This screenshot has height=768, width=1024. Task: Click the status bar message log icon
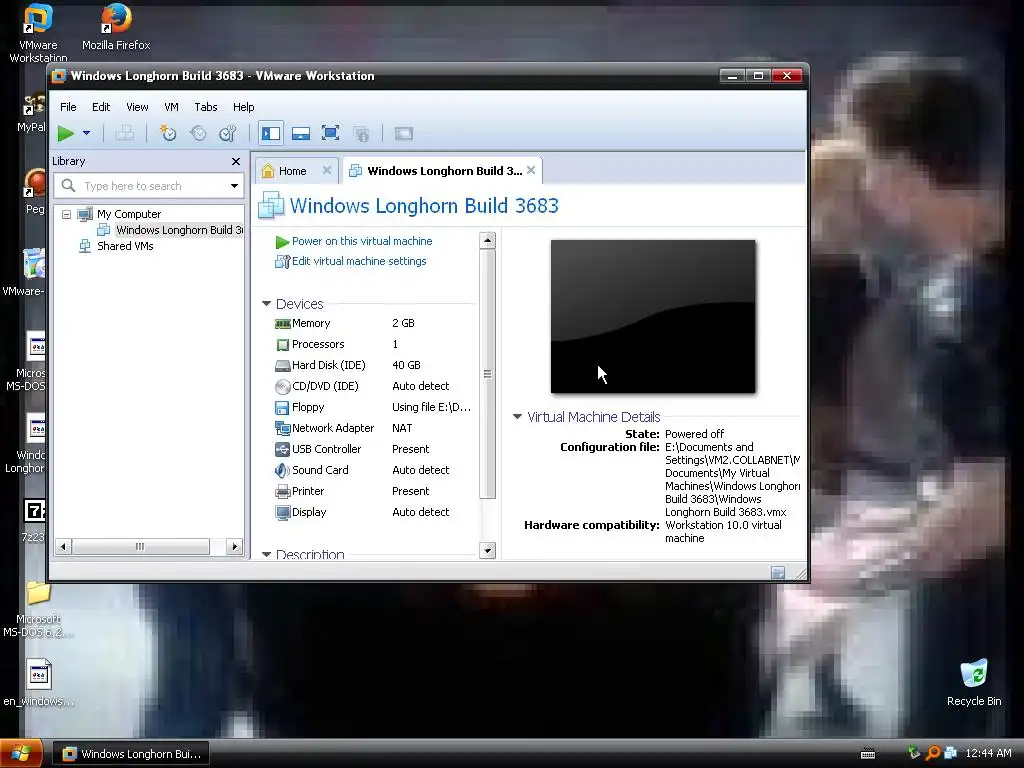(x=778, y=573)
